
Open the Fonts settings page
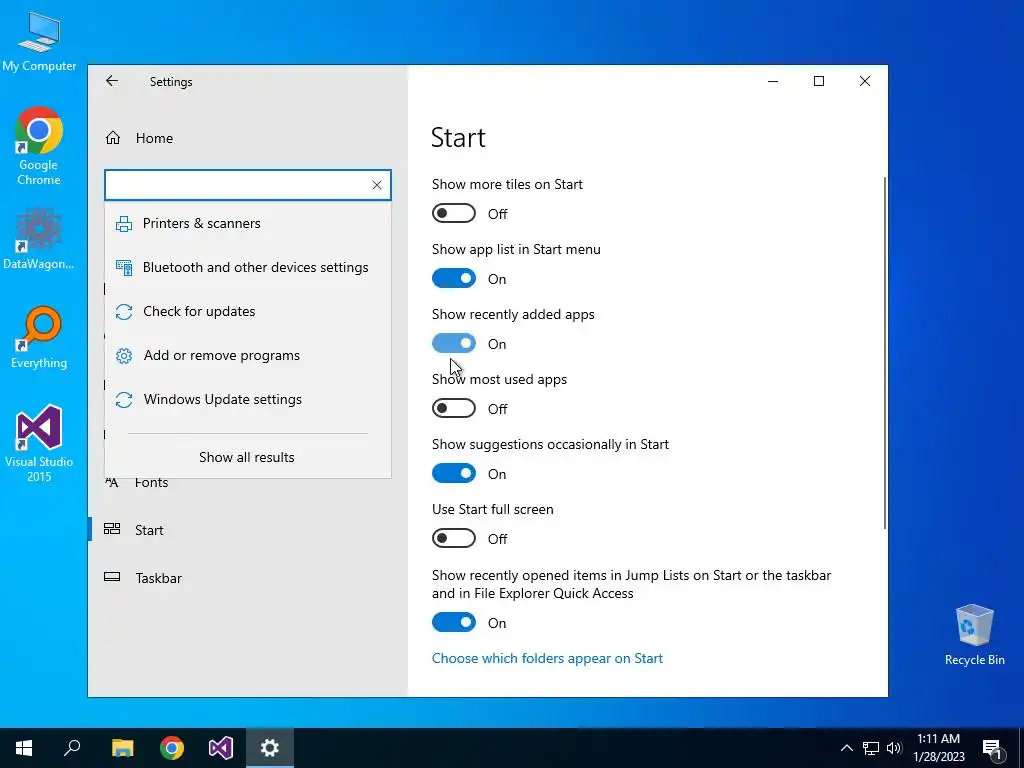[x=152, y=483]
